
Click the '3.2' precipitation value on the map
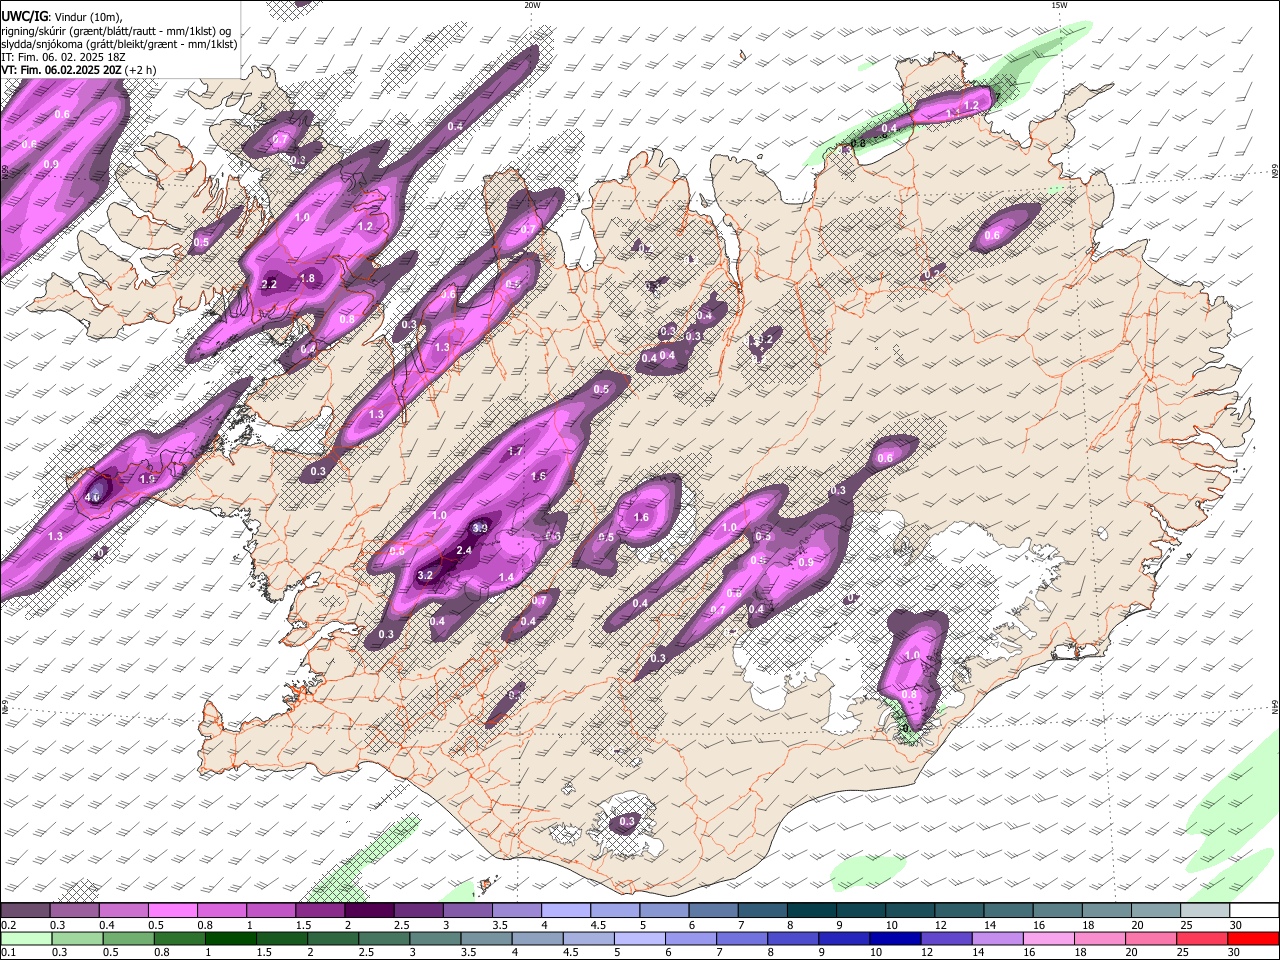(x=425, y=575)
